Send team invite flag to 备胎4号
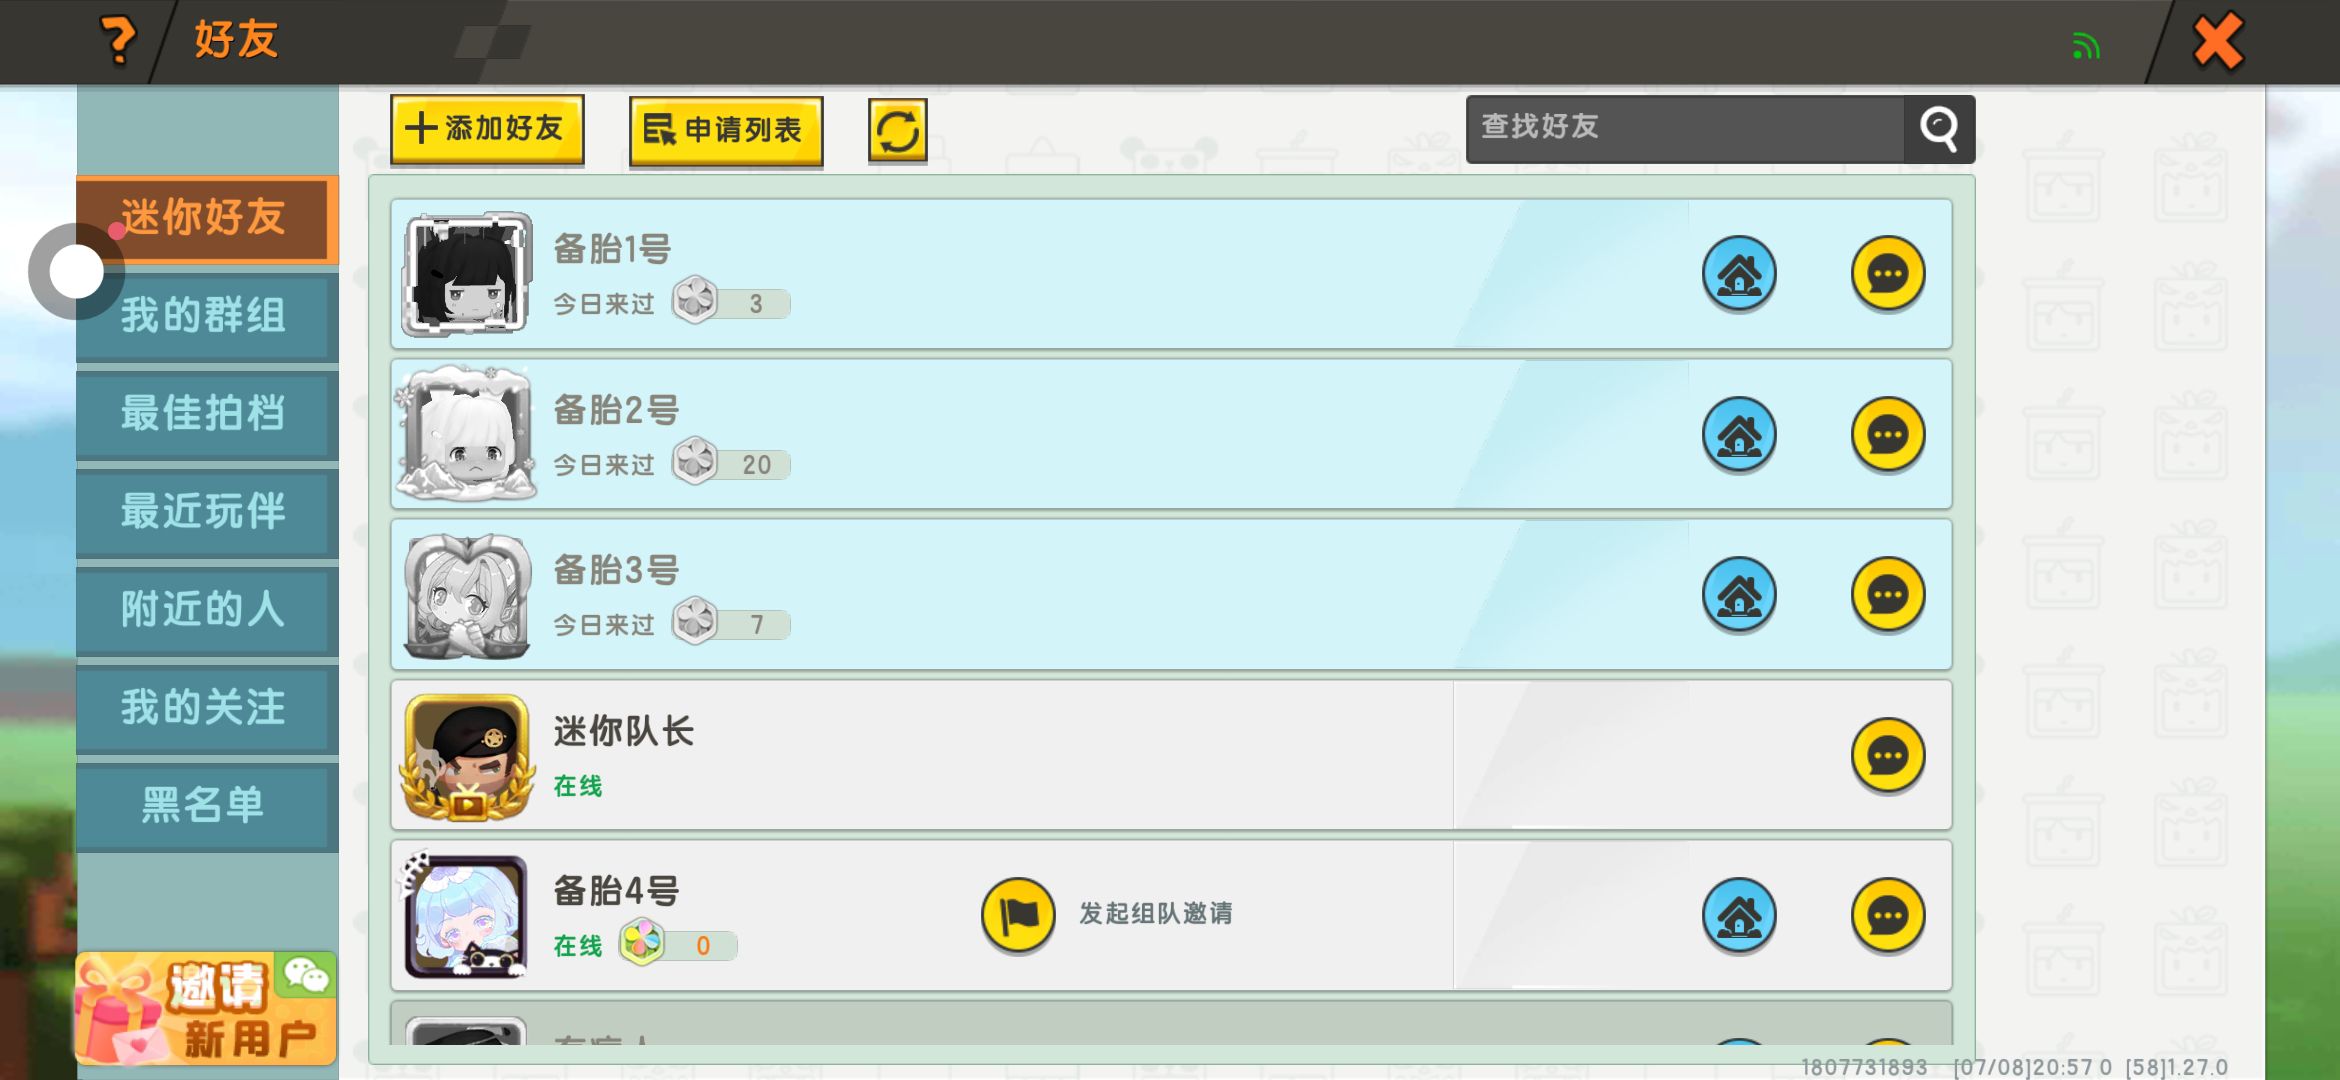This screenshot has height=1080, width=2340. tap(1018, 915)
